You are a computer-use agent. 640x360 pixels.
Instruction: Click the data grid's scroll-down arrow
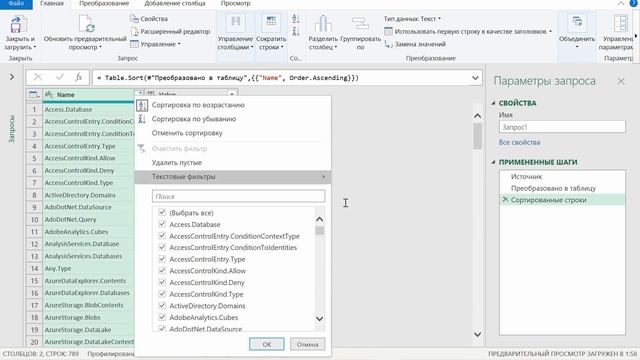[477, 334]
